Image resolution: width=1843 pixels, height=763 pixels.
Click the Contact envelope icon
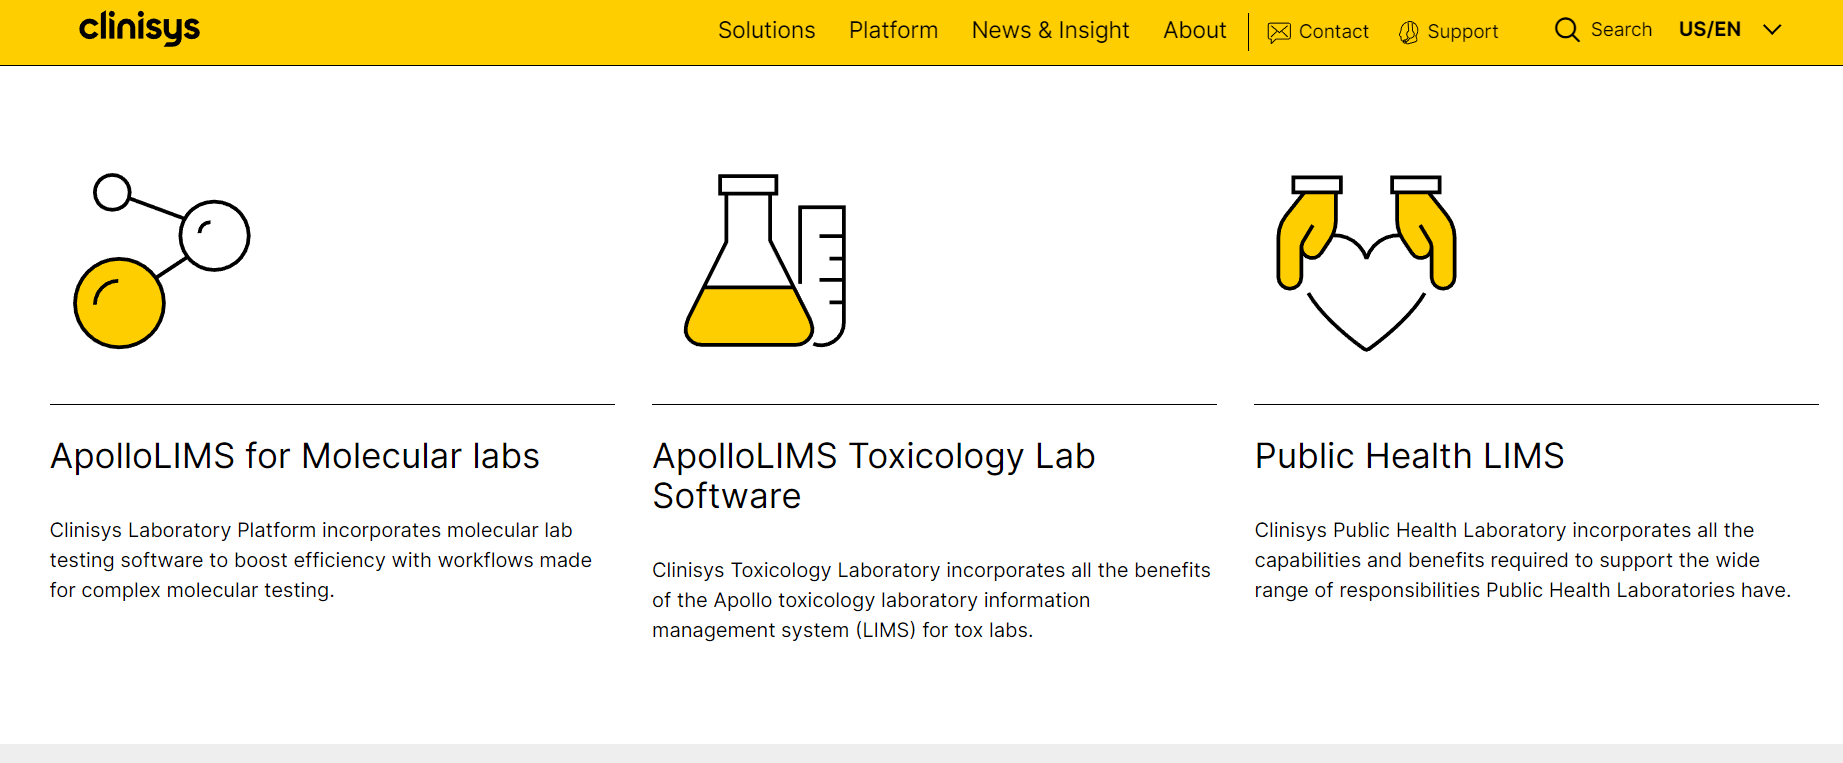coord(1279,32)
